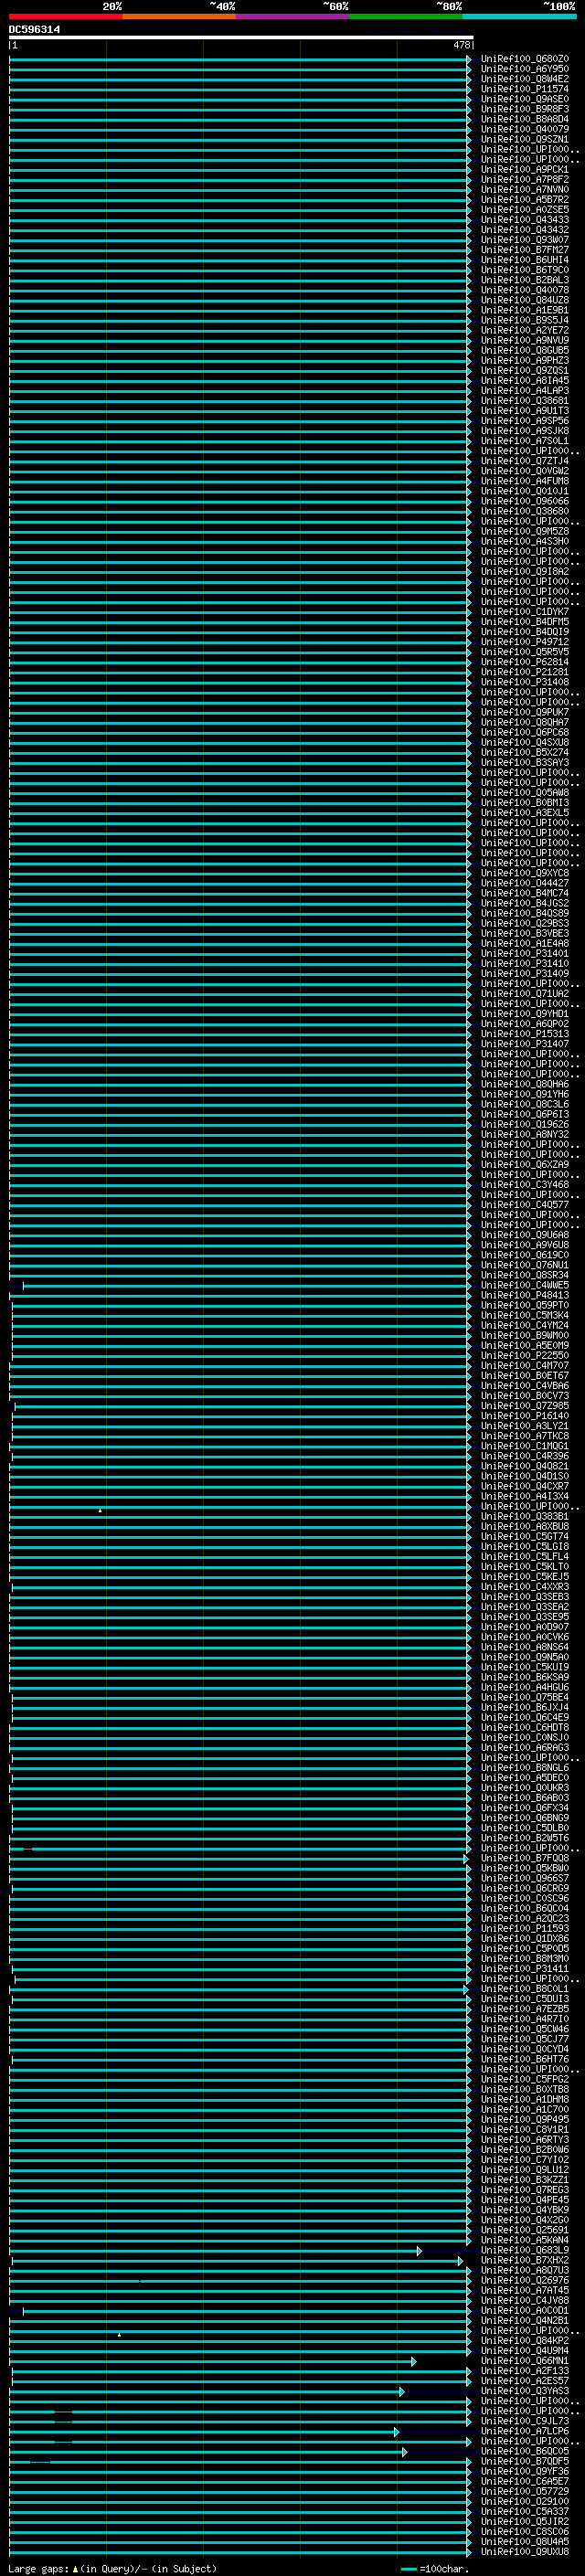Select hit label UniRef100_Q66MN1
Viewport: 585px width, 2576px height.
coord(524,2360)
